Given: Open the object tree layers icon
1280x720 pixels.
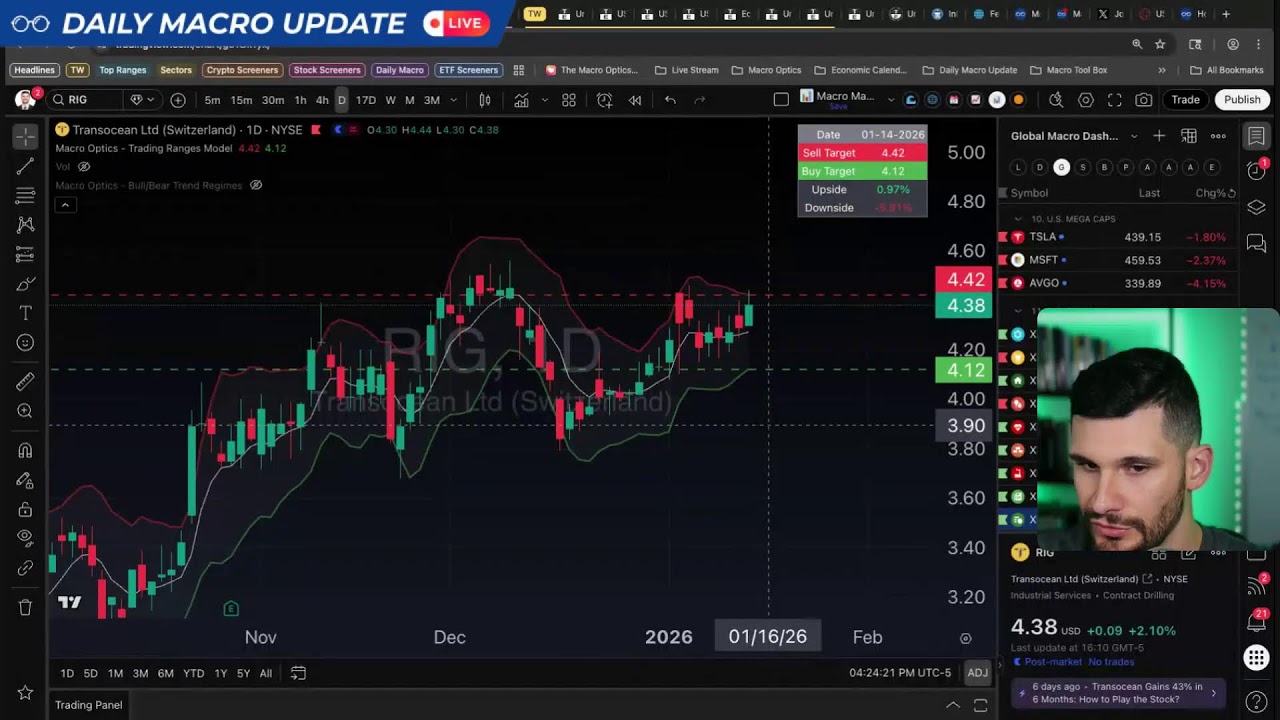Looking at the screenshot, I should pos(1257,207).
